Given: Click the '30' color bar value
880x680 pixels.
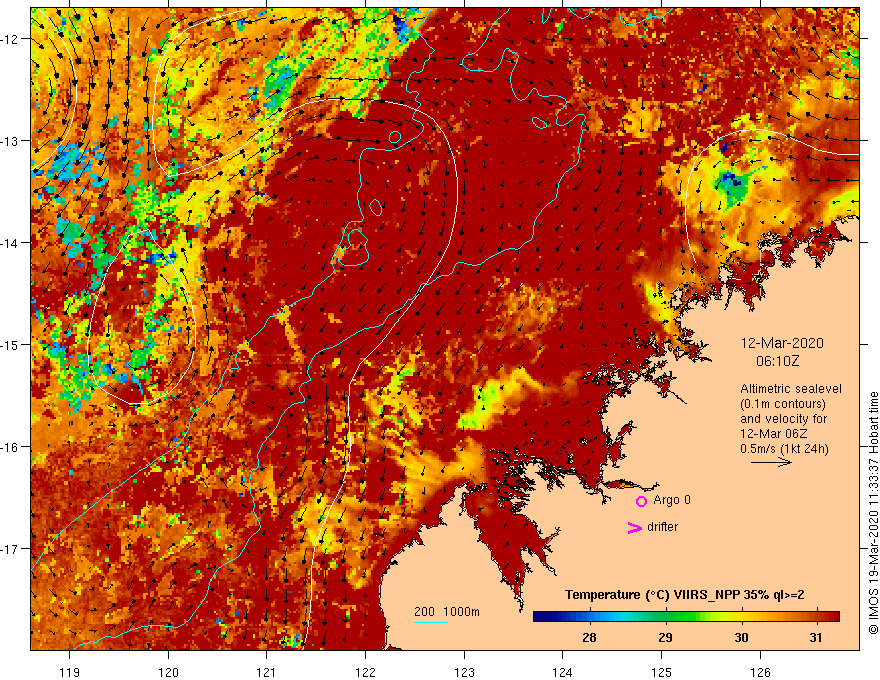Looking at the screenshot, I should click(x=741, y=637).
